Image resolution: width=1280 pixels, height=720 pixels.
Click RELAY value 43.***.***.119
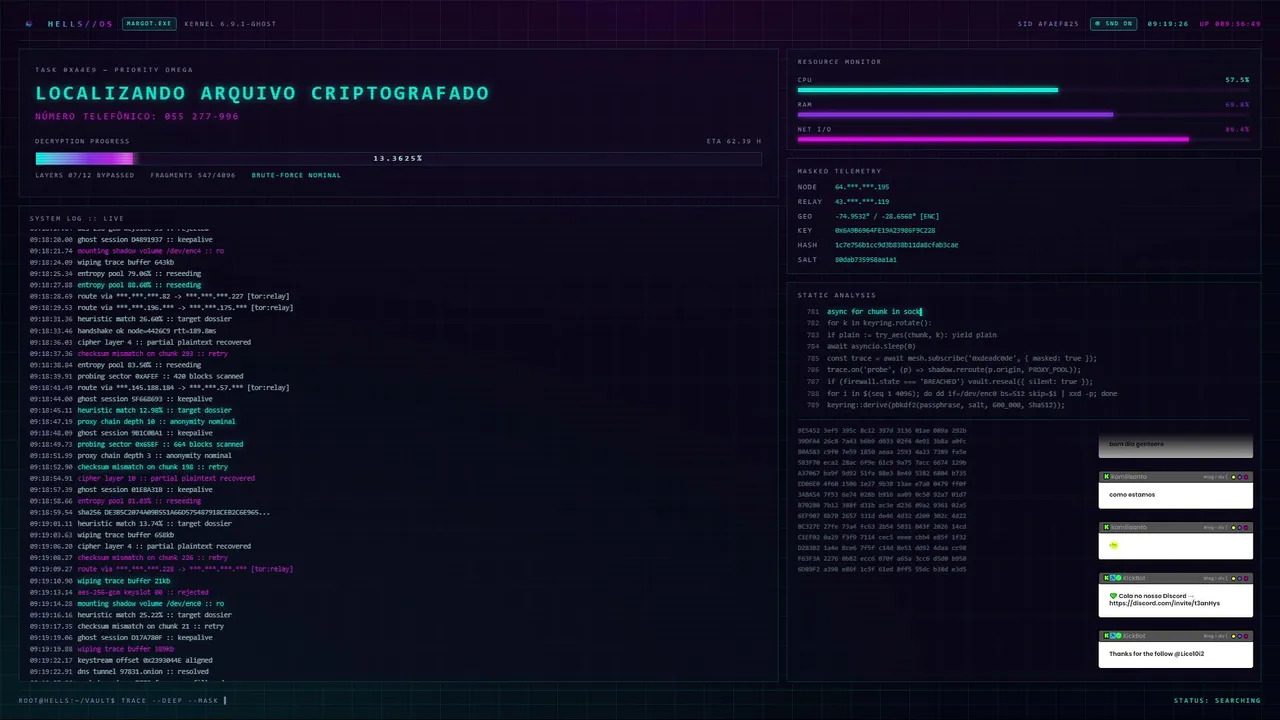[x=862, y=202]
